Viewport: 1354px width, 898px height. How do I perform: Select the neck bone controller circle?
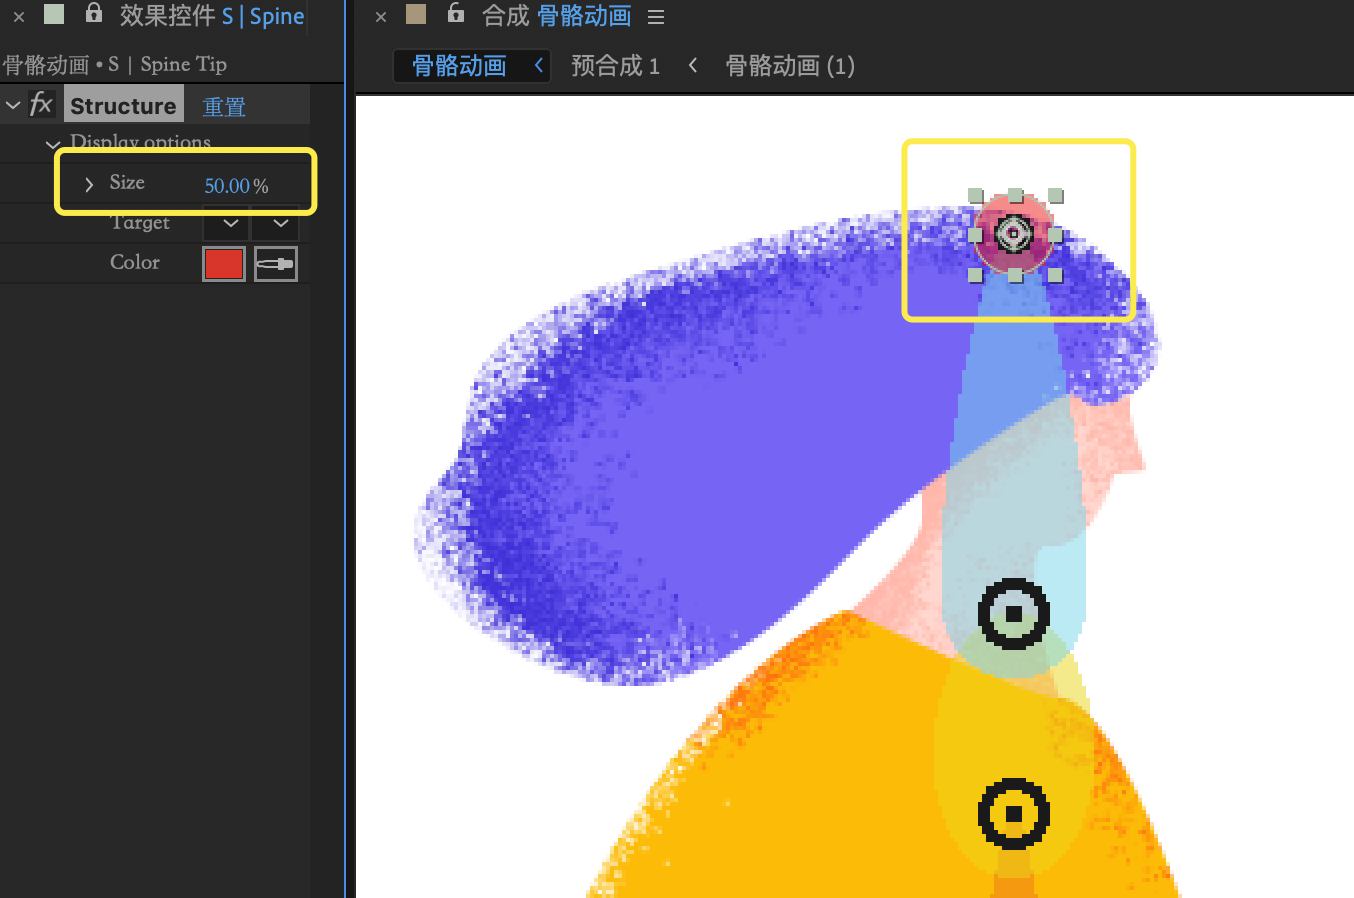click(x=1013, y=613)
